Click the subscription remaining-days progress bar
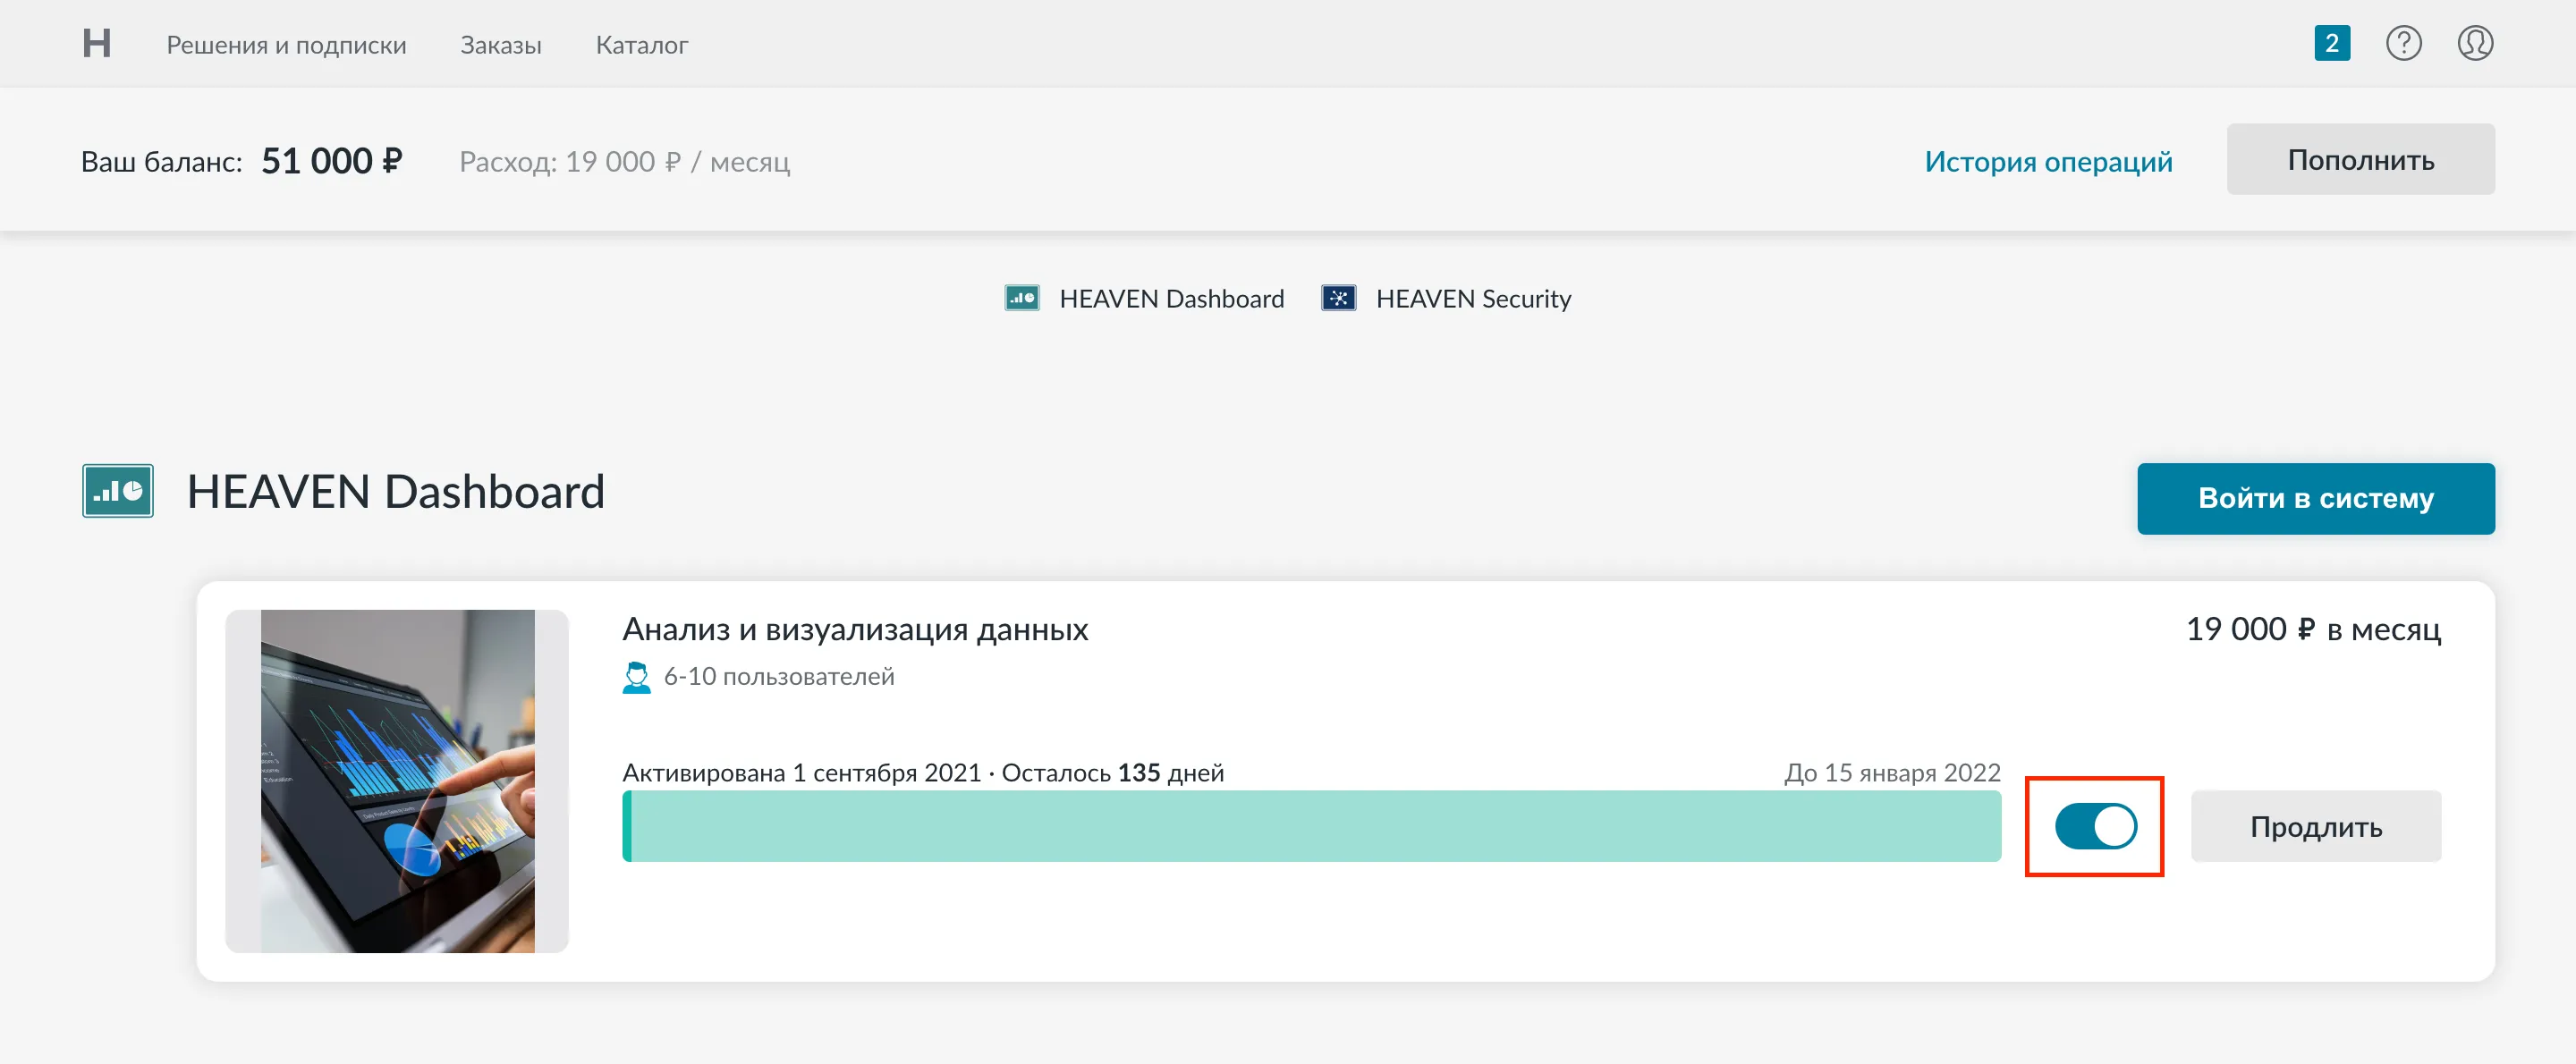 pyautogui.click(x=1311, y=826)
